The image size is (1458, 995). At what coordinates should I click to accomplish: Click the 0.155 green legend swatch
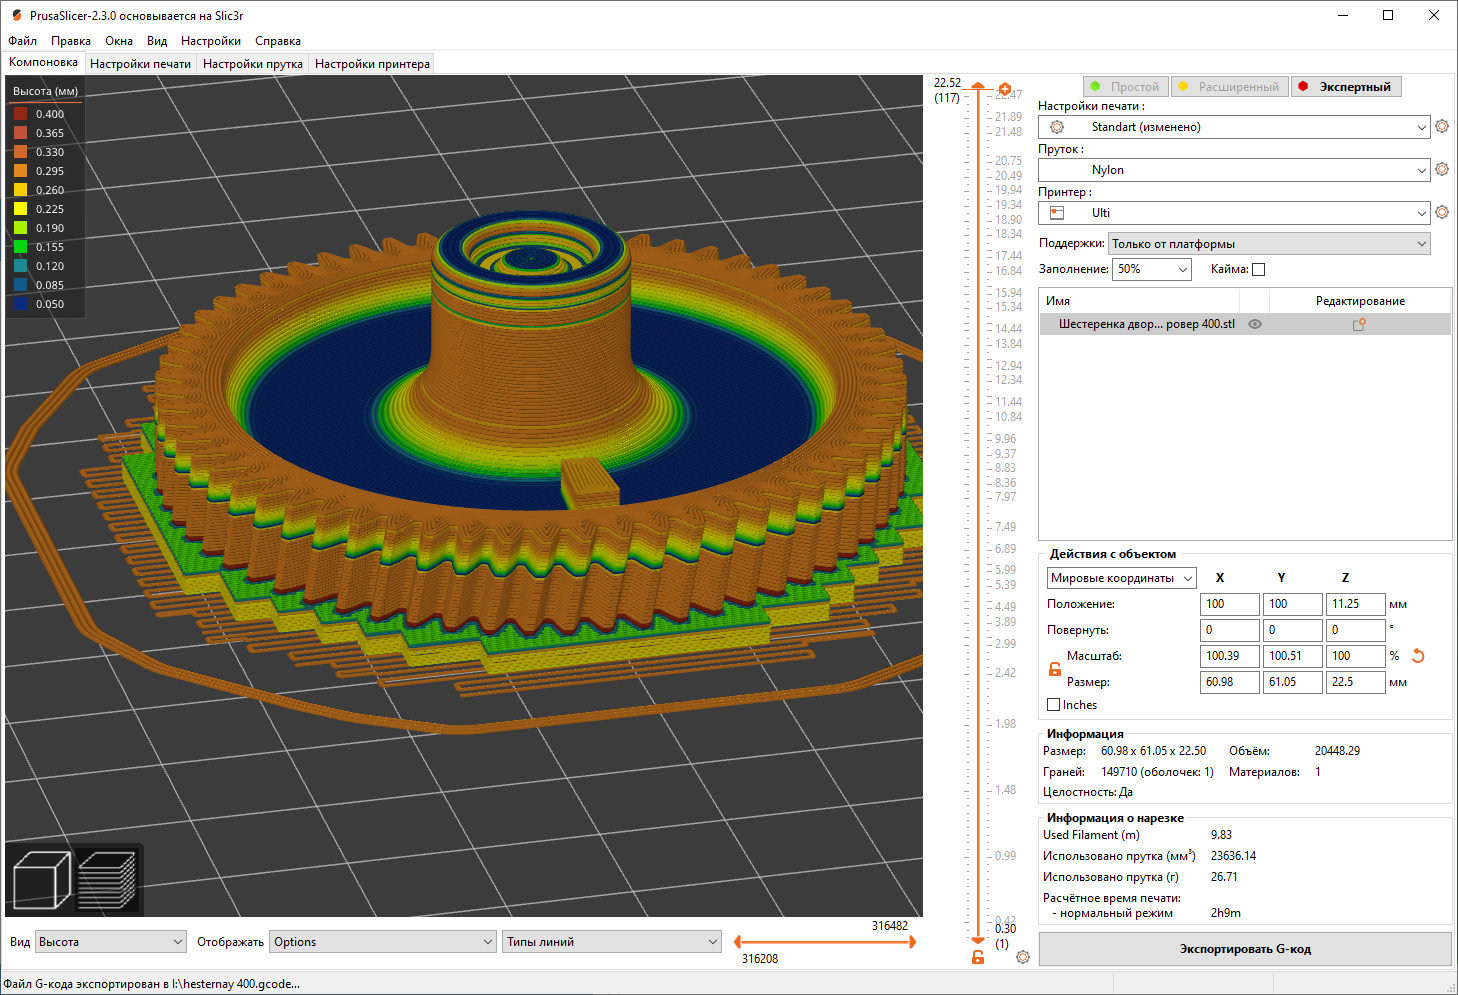tap(20, 247)
